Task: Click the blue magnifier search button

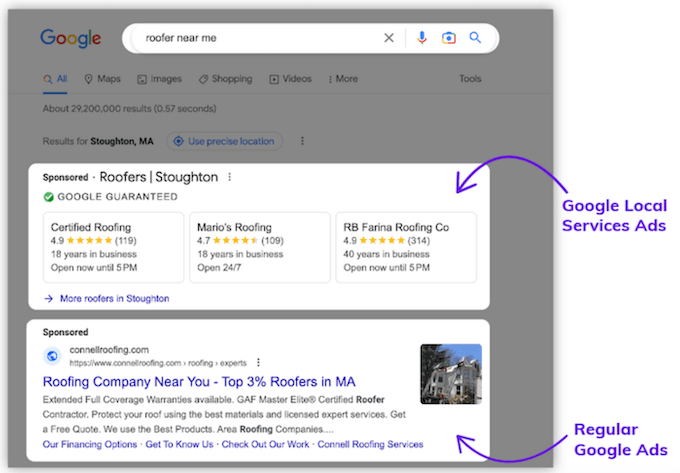Action: (x=475, y=38)
